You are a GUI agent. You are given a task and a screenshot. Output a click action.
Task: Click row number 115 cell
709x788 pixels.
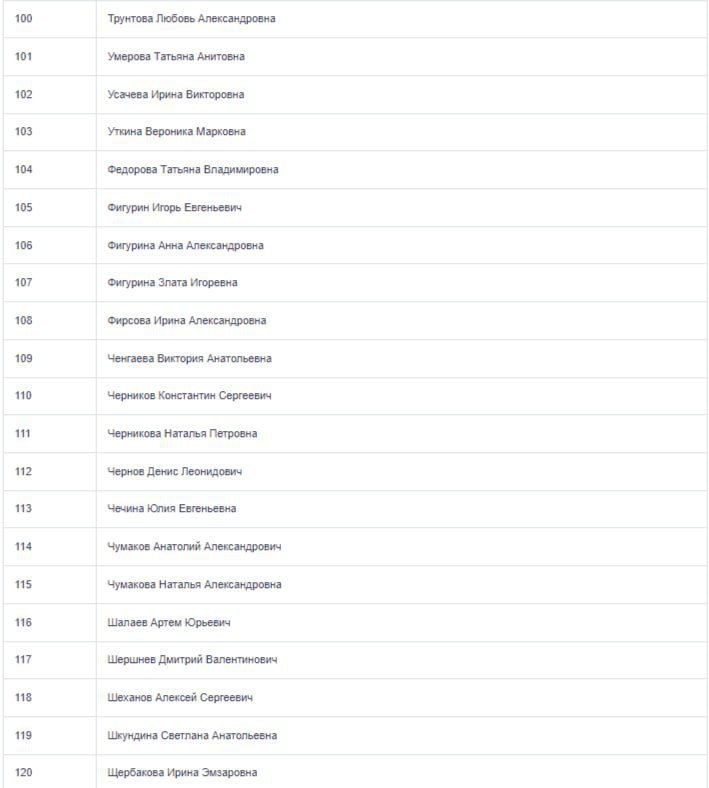[x=24, y=585]
